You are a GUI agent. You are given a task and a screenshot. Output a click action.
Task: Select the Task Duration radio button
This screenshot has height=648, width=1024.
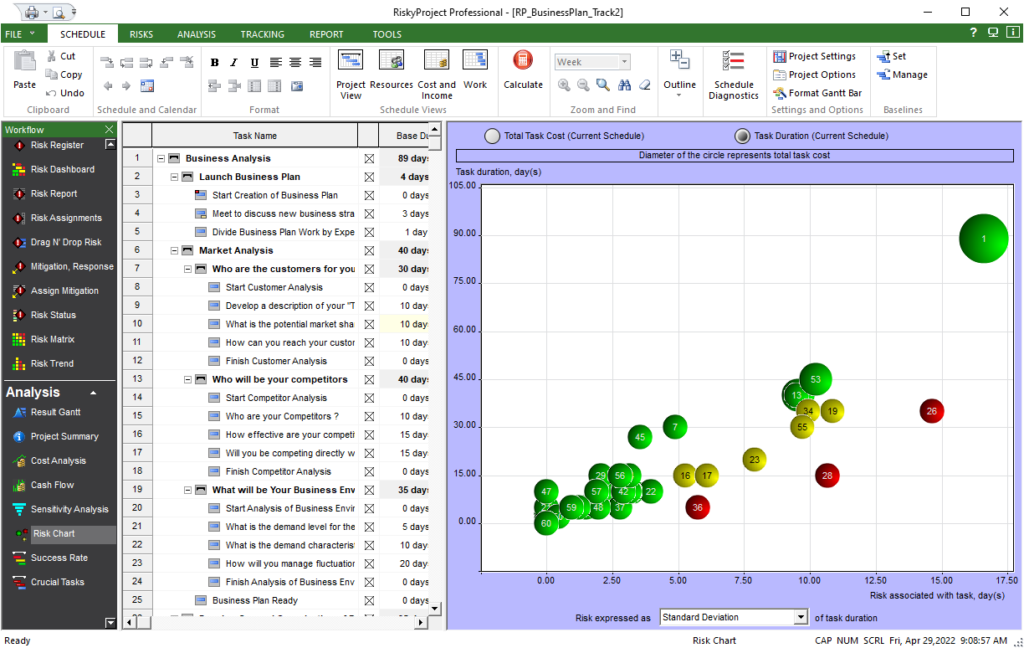pyautogui.click(x=742, y=135)
